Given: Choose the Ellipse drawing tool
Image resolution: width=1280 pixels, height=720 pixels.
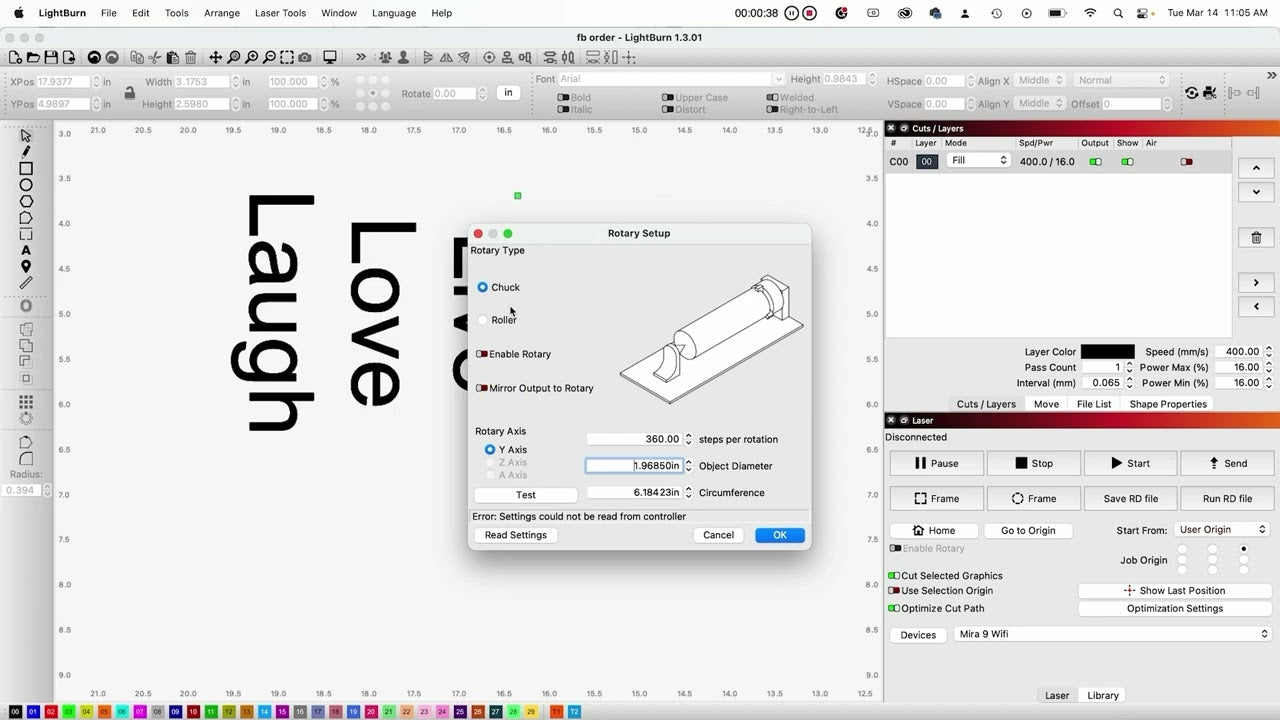Looking at the screenshot, I should [x=26, y=185].
